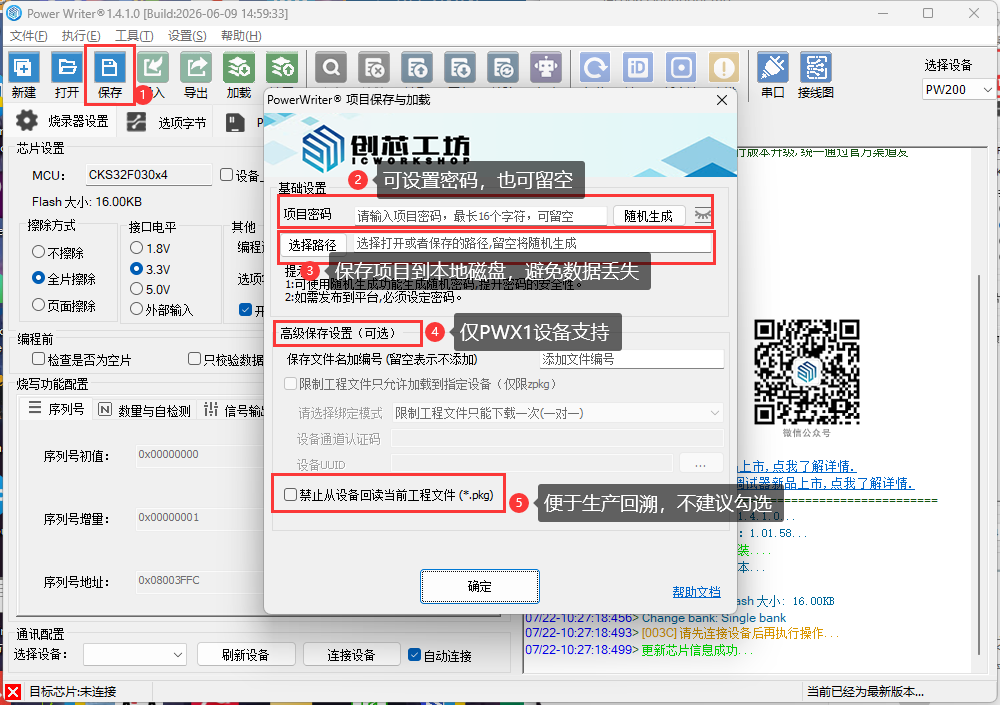
Task: Click the 项目密码 input field
Action: pos(480,216)
